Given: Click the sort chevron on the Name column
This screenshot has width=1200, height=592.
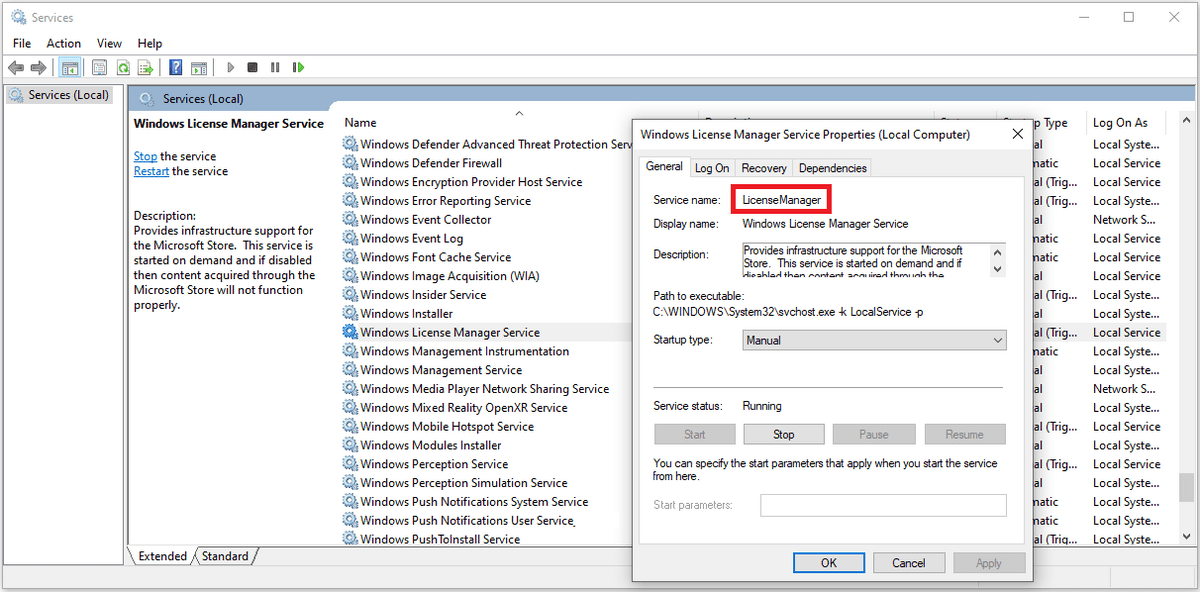Looking at the screenshot, I should point(519,113).
